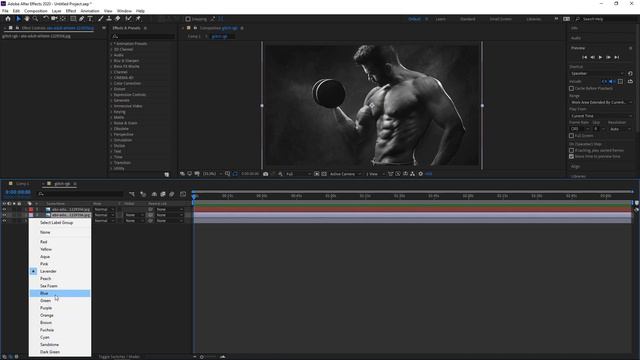Click the composition mini-flowchart icon in the timeline
640x360 pixels.
point(132,194)
